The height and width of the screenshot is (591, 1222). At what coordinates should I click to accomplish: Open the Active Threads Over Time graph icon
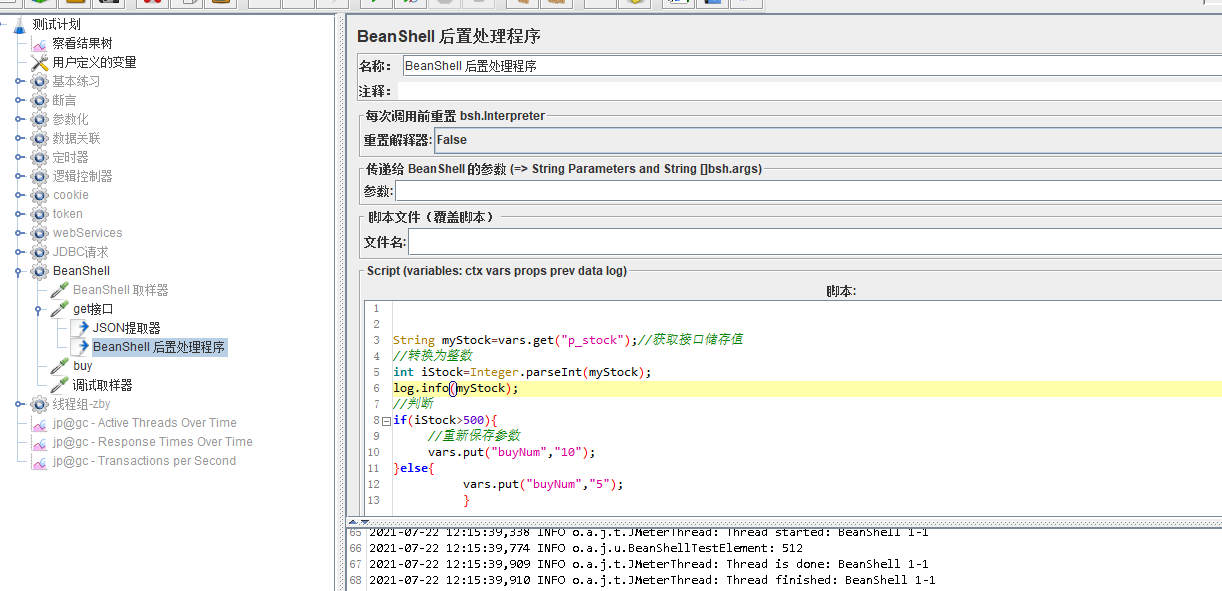pos(39,423)
